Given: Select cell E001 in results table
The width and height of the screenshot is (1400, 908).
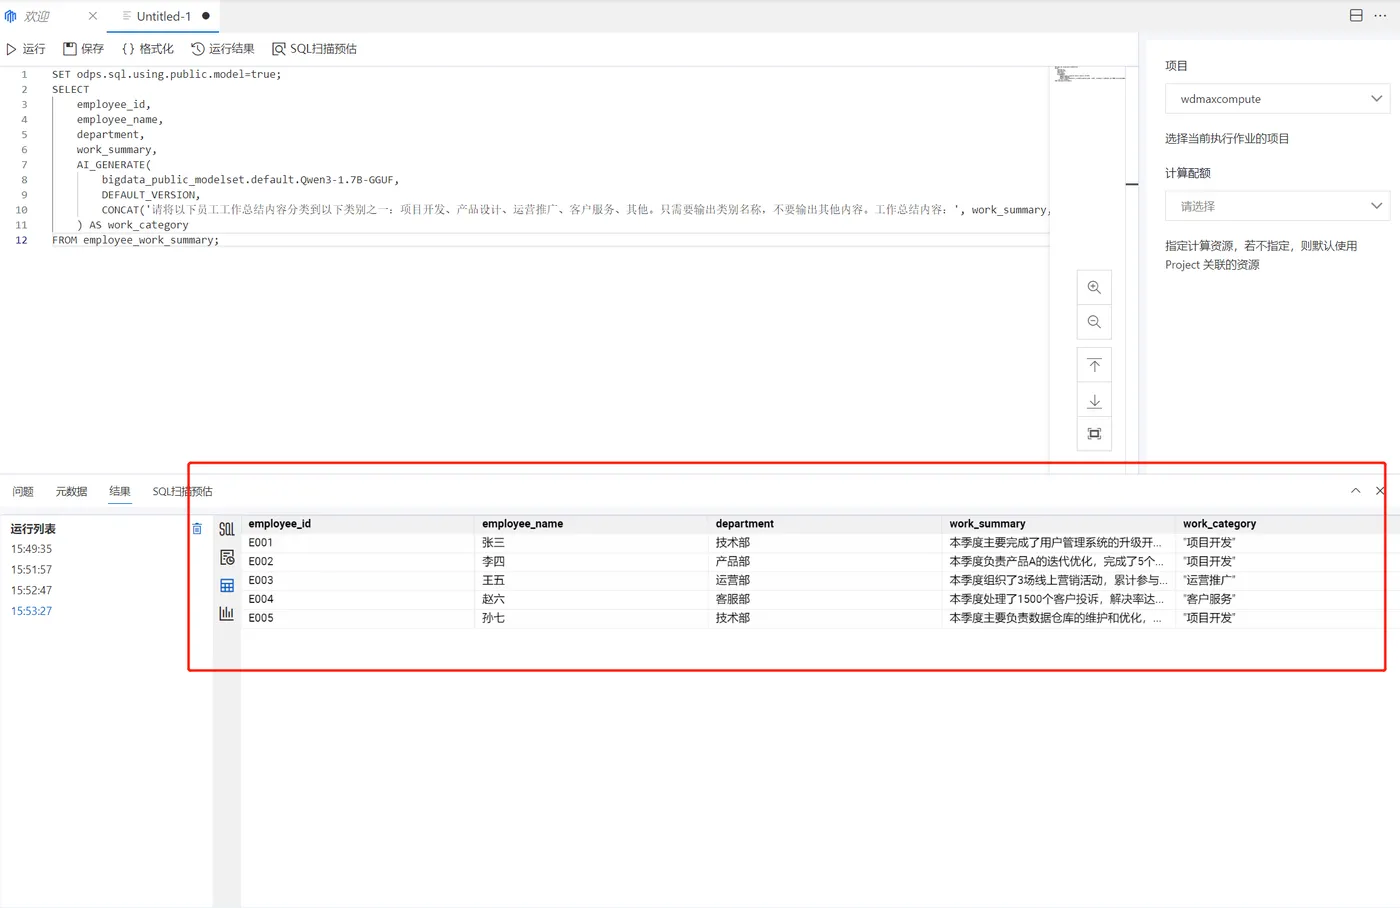Looking at the screenshot, I should click(x=358, y=543).
